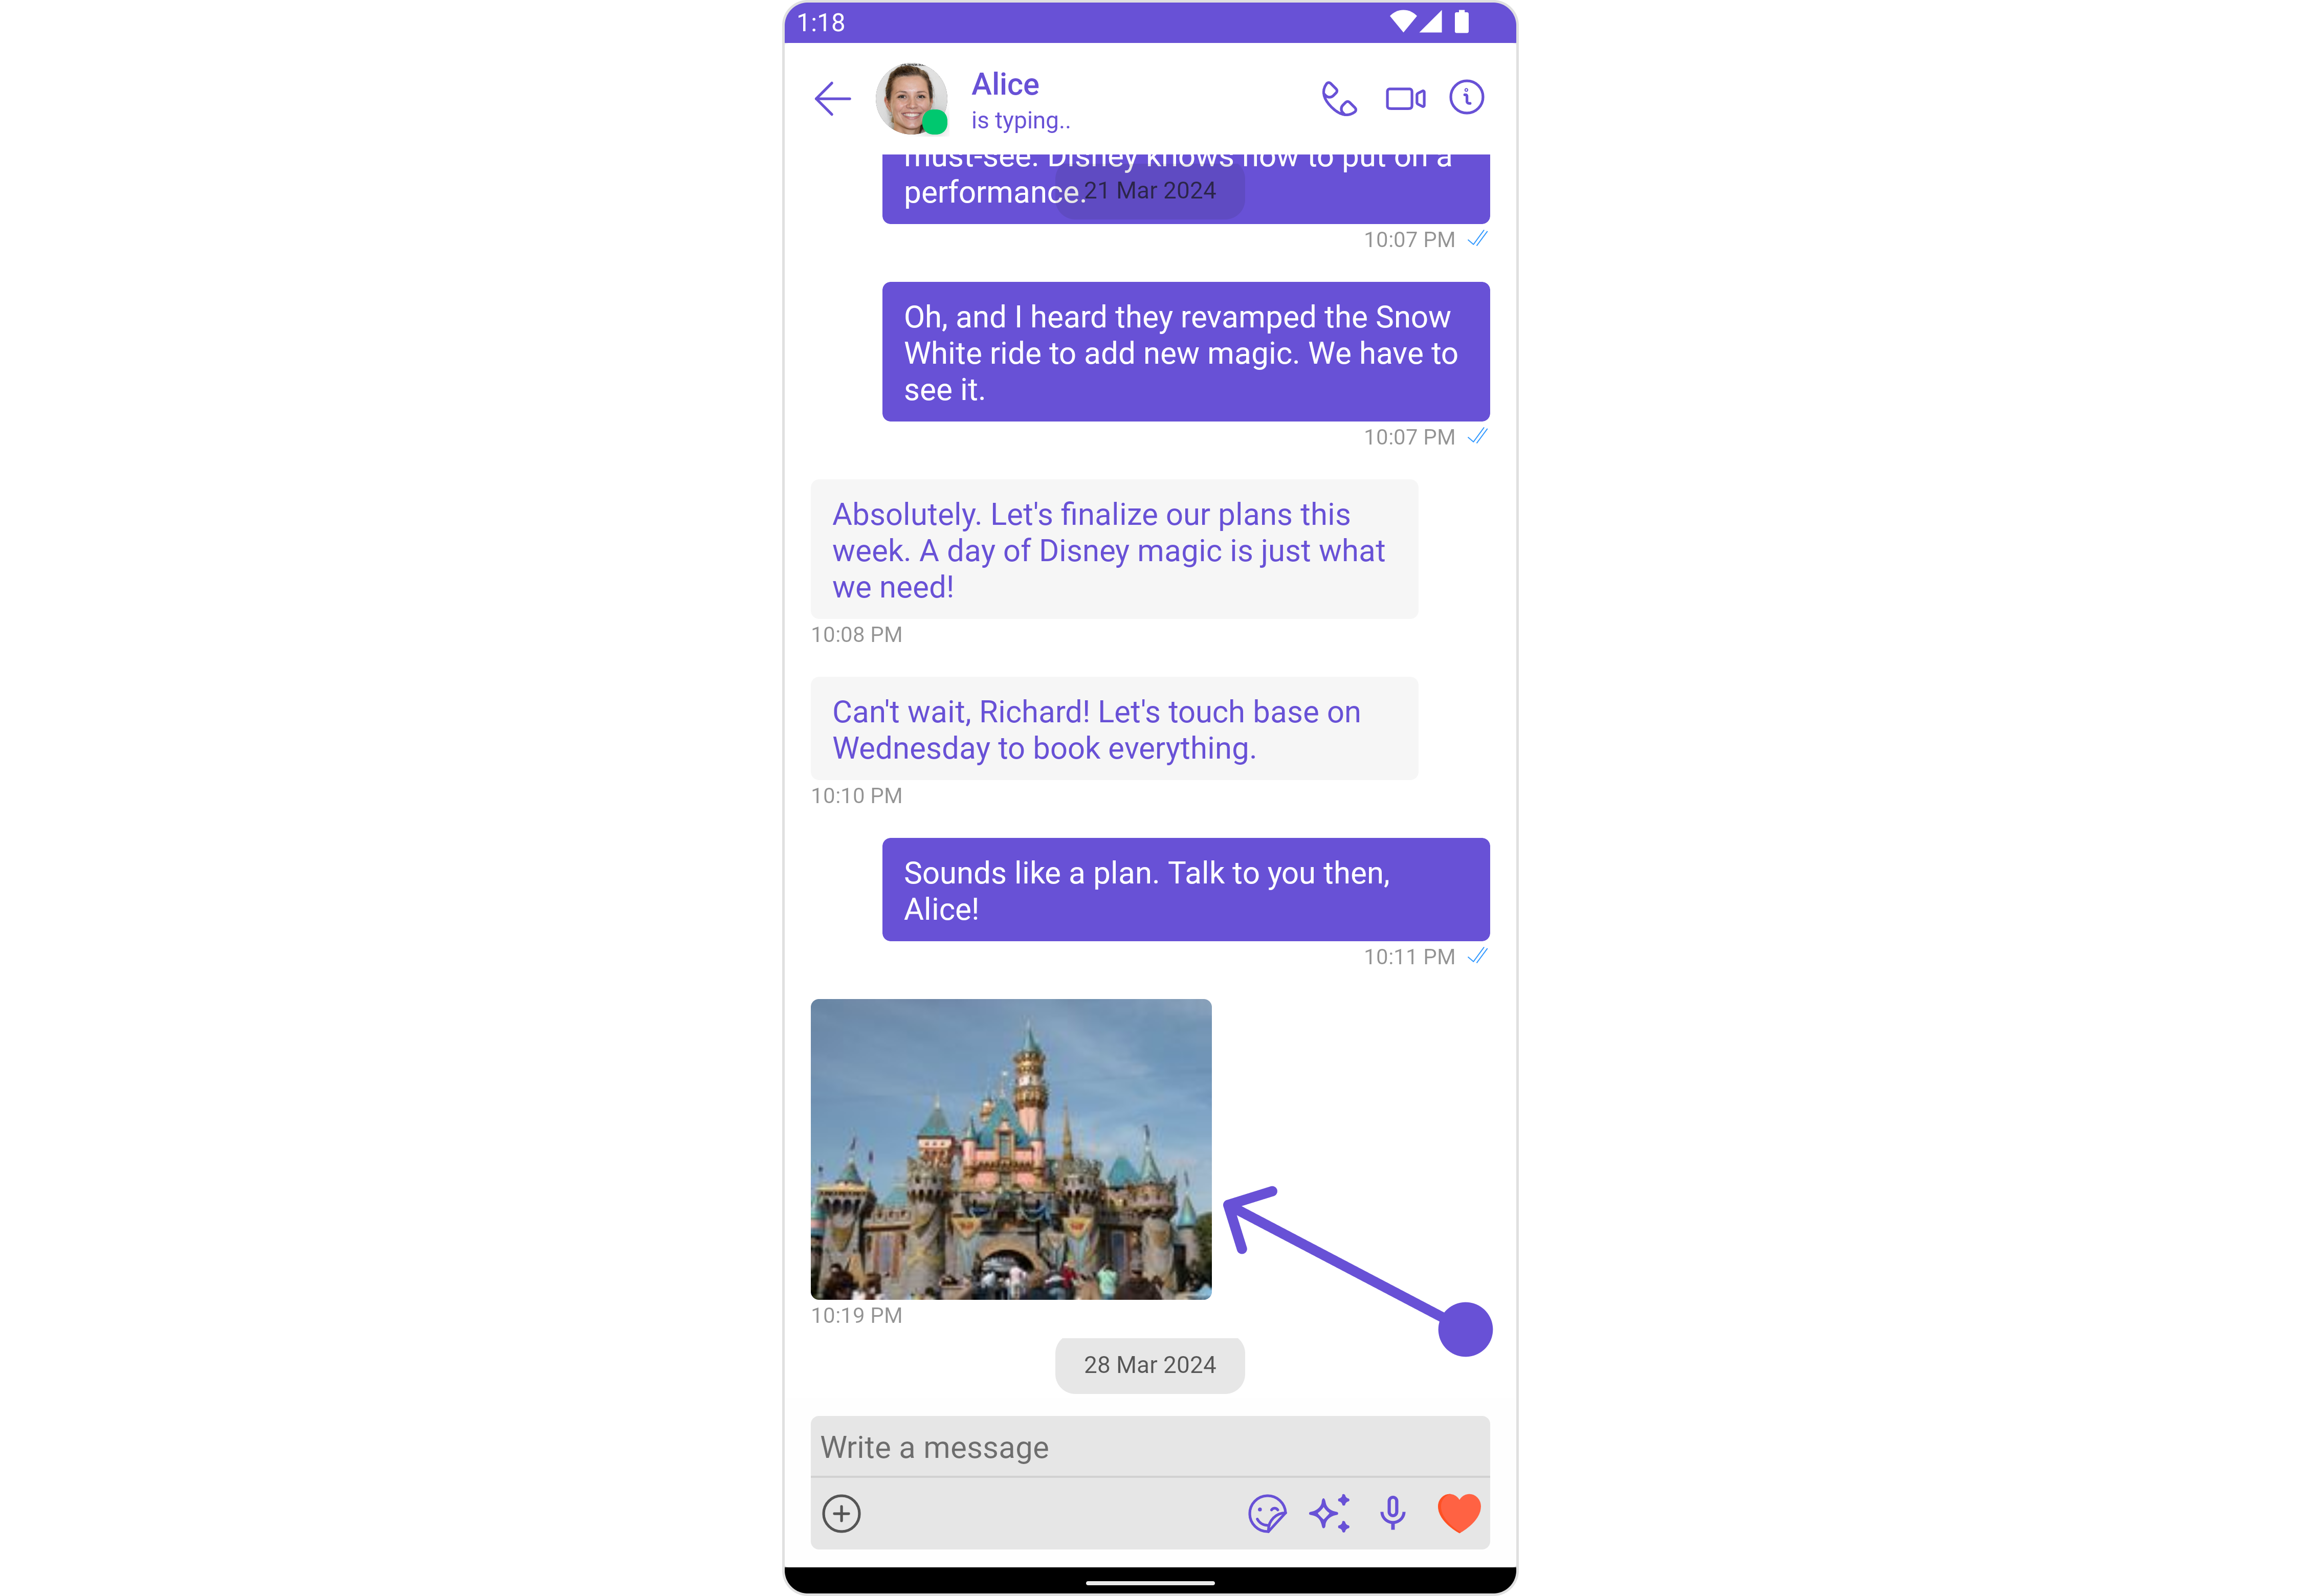The image size is (2301, 1596).
Task: Focus the Write a message field
Action: [1149, 1447]
